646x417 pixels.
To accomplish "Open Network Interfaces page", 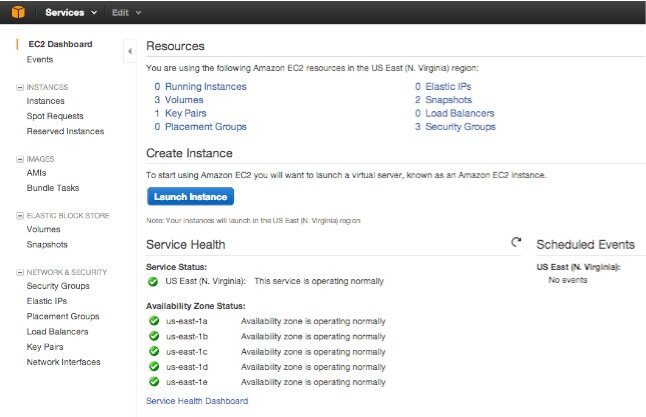I will pyautogui.click(x=63, y=362).
